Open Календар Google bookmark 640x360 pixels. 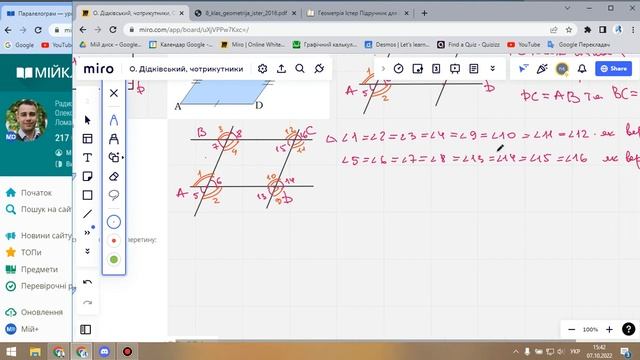pos(180,44)
